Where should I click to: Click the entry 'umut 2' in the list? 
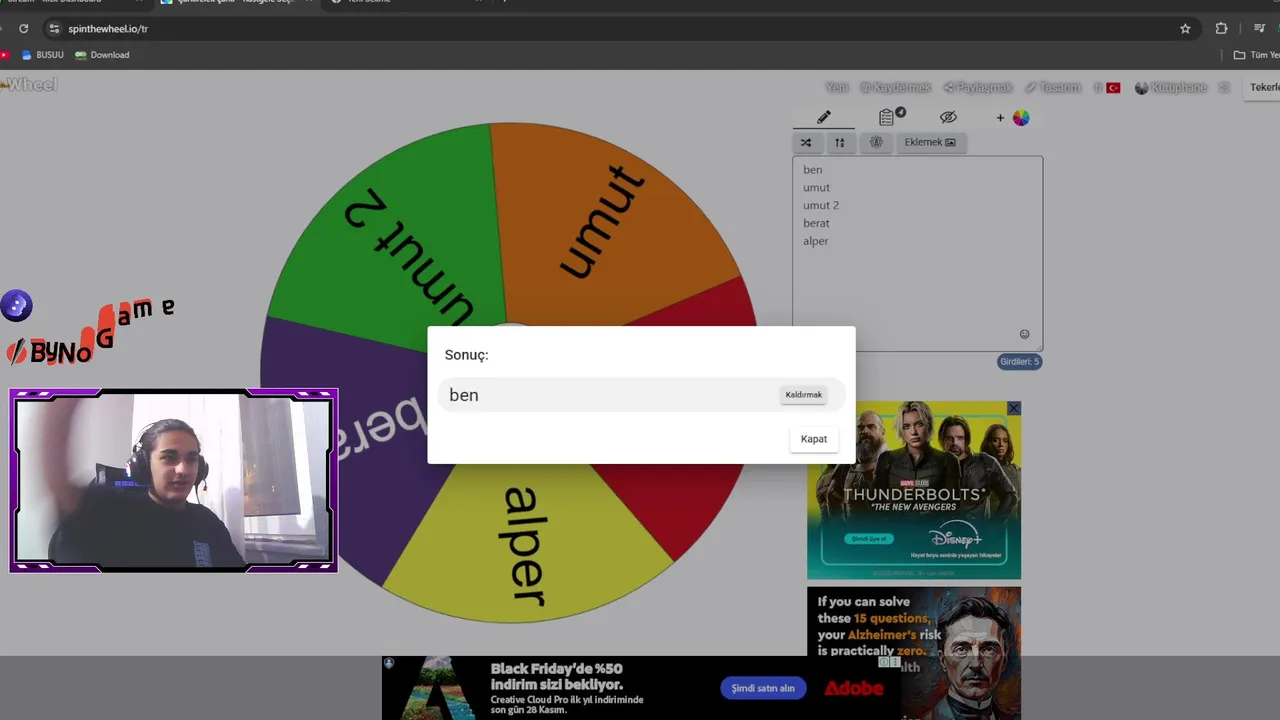821,206
